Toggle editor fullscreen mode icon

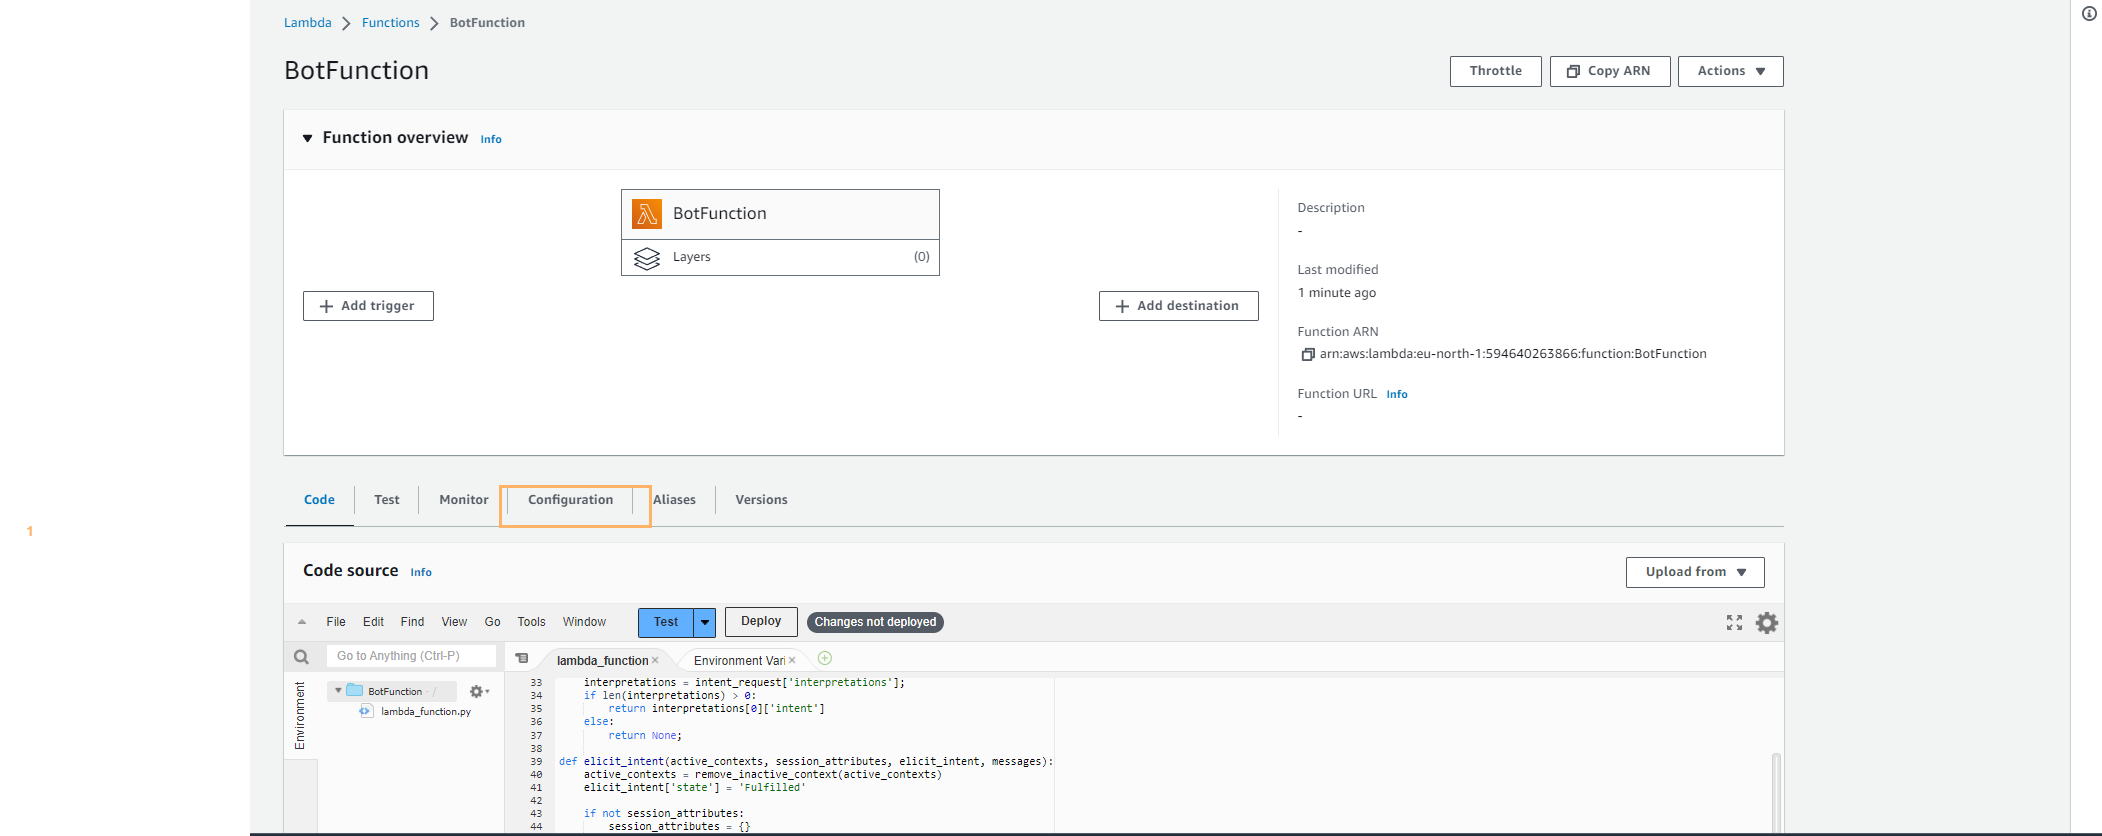[x=1734, y=623]
